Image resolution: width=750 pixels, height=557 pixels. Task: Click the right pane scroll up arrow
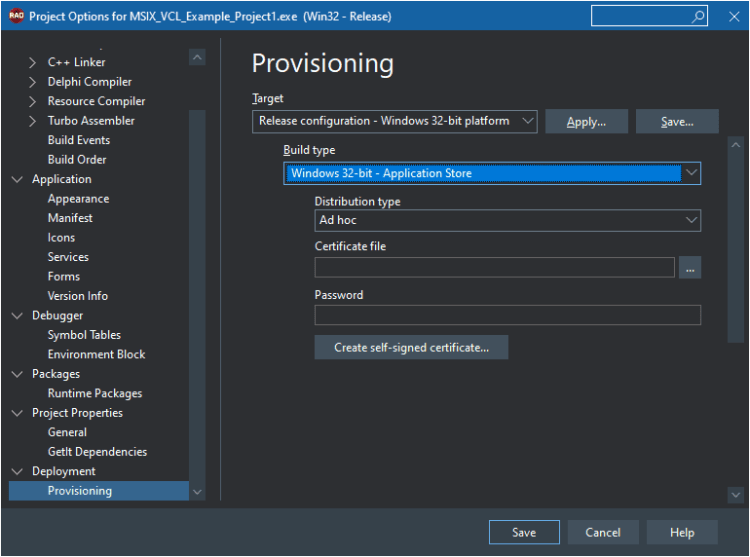click(736, 145)
